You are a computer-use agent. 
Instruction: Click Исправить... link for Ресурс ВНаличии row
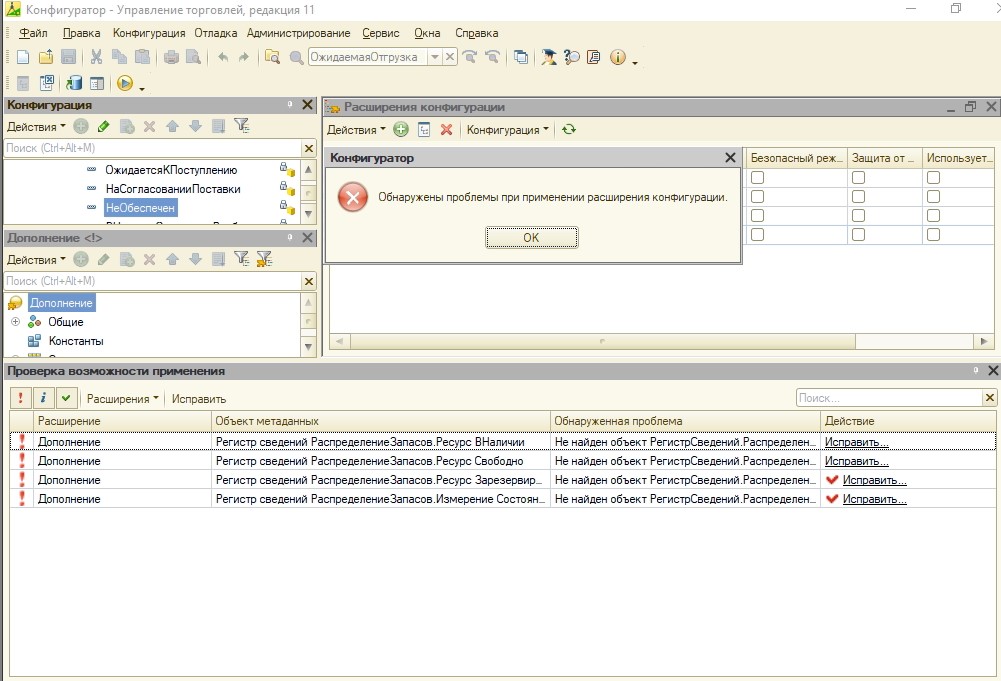(x=856, y=442)
